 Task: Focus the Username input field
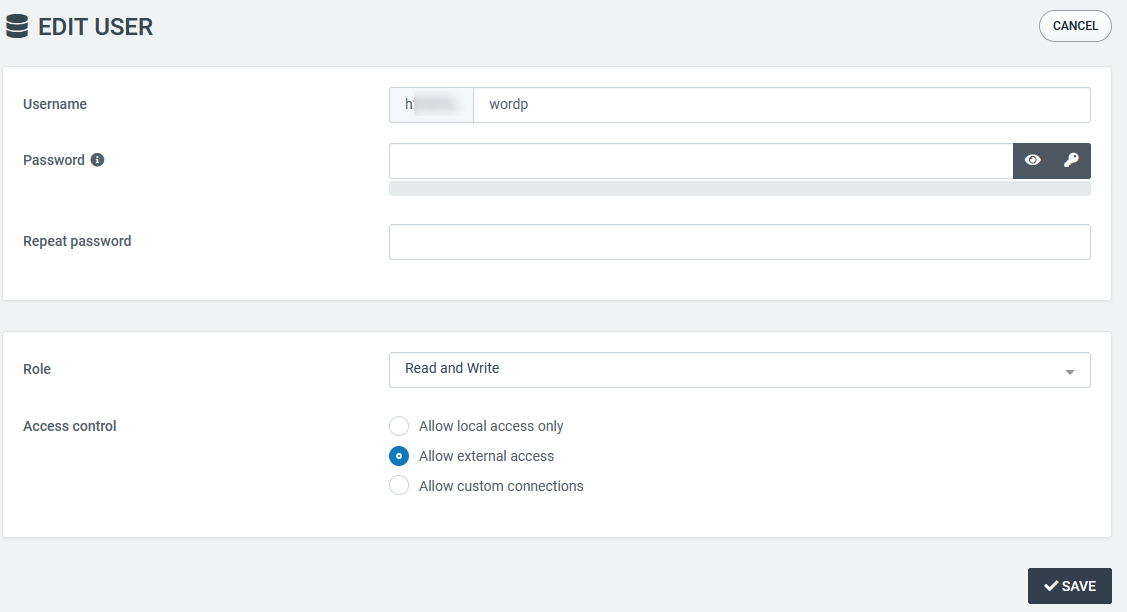[782, 105]
